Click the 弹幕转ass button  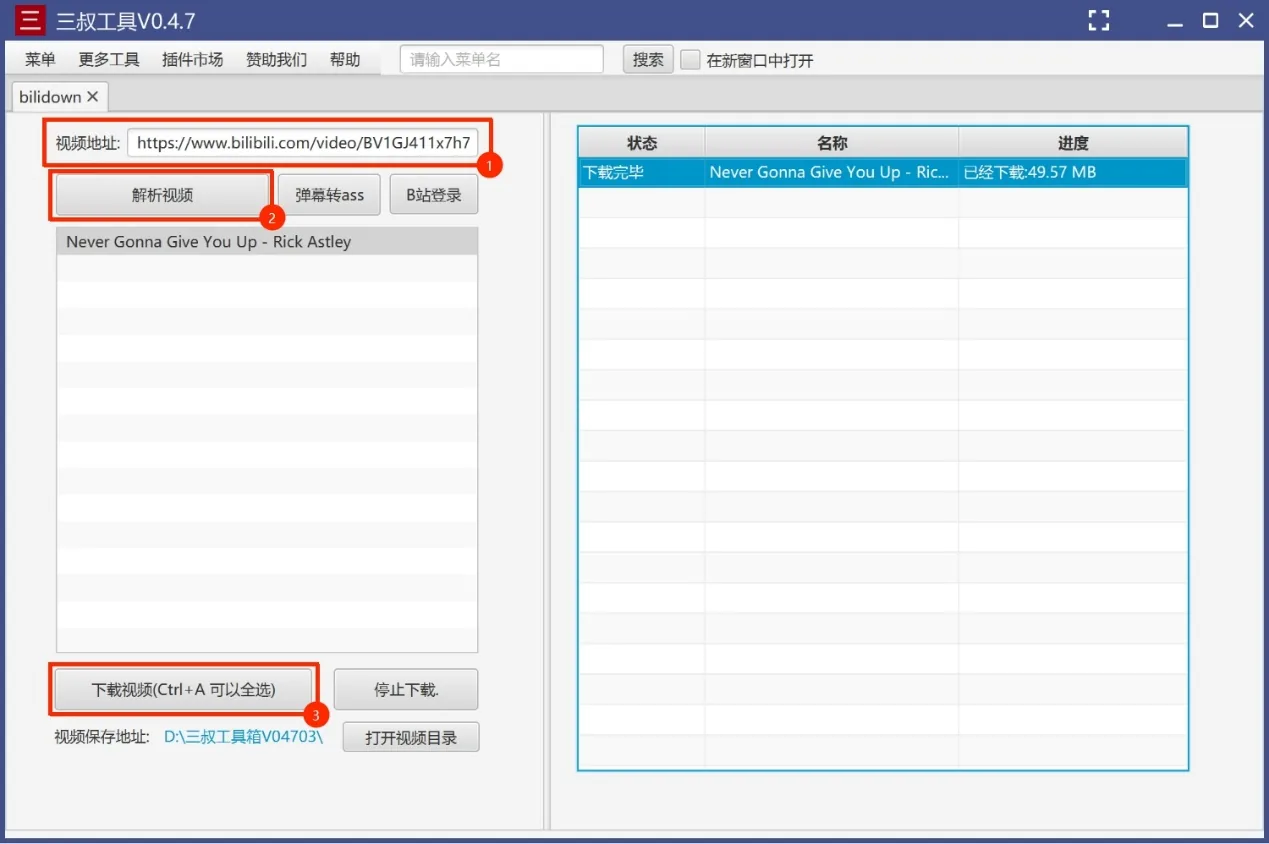pyautogui.click(x=329, y=195)
